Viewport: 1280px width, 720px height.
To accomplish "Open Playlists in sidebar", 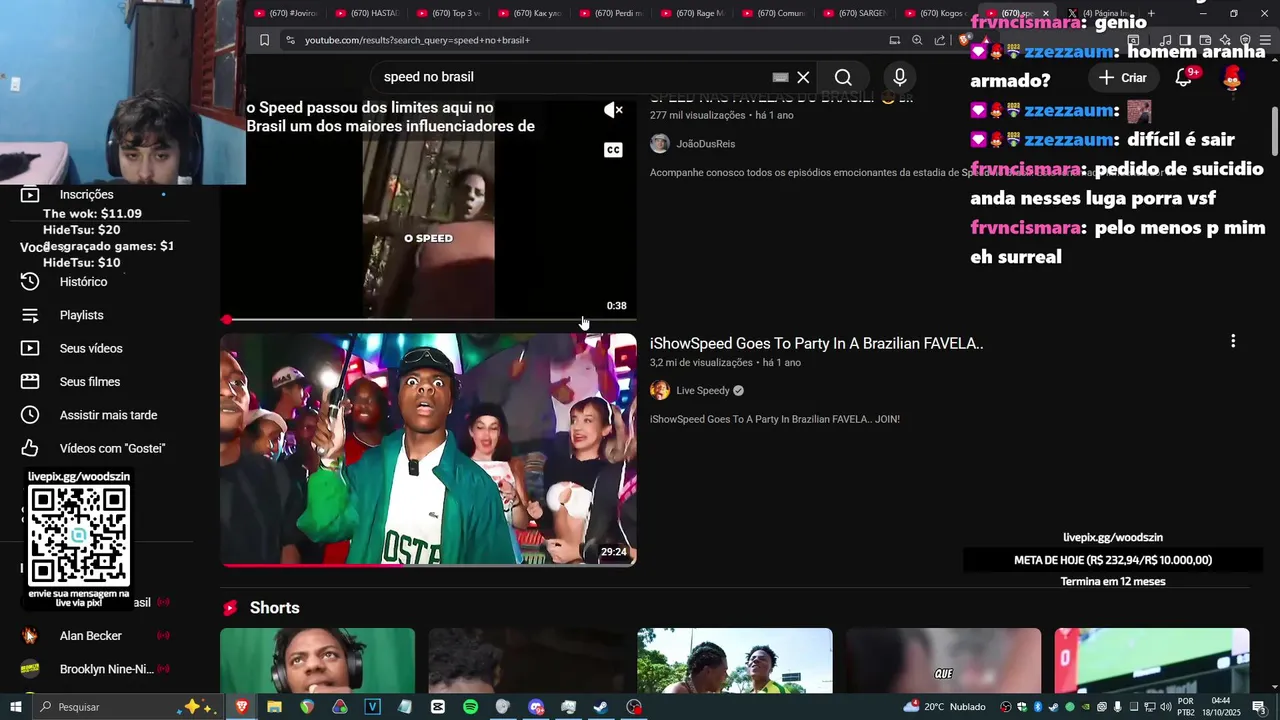I will coord(81,315).
